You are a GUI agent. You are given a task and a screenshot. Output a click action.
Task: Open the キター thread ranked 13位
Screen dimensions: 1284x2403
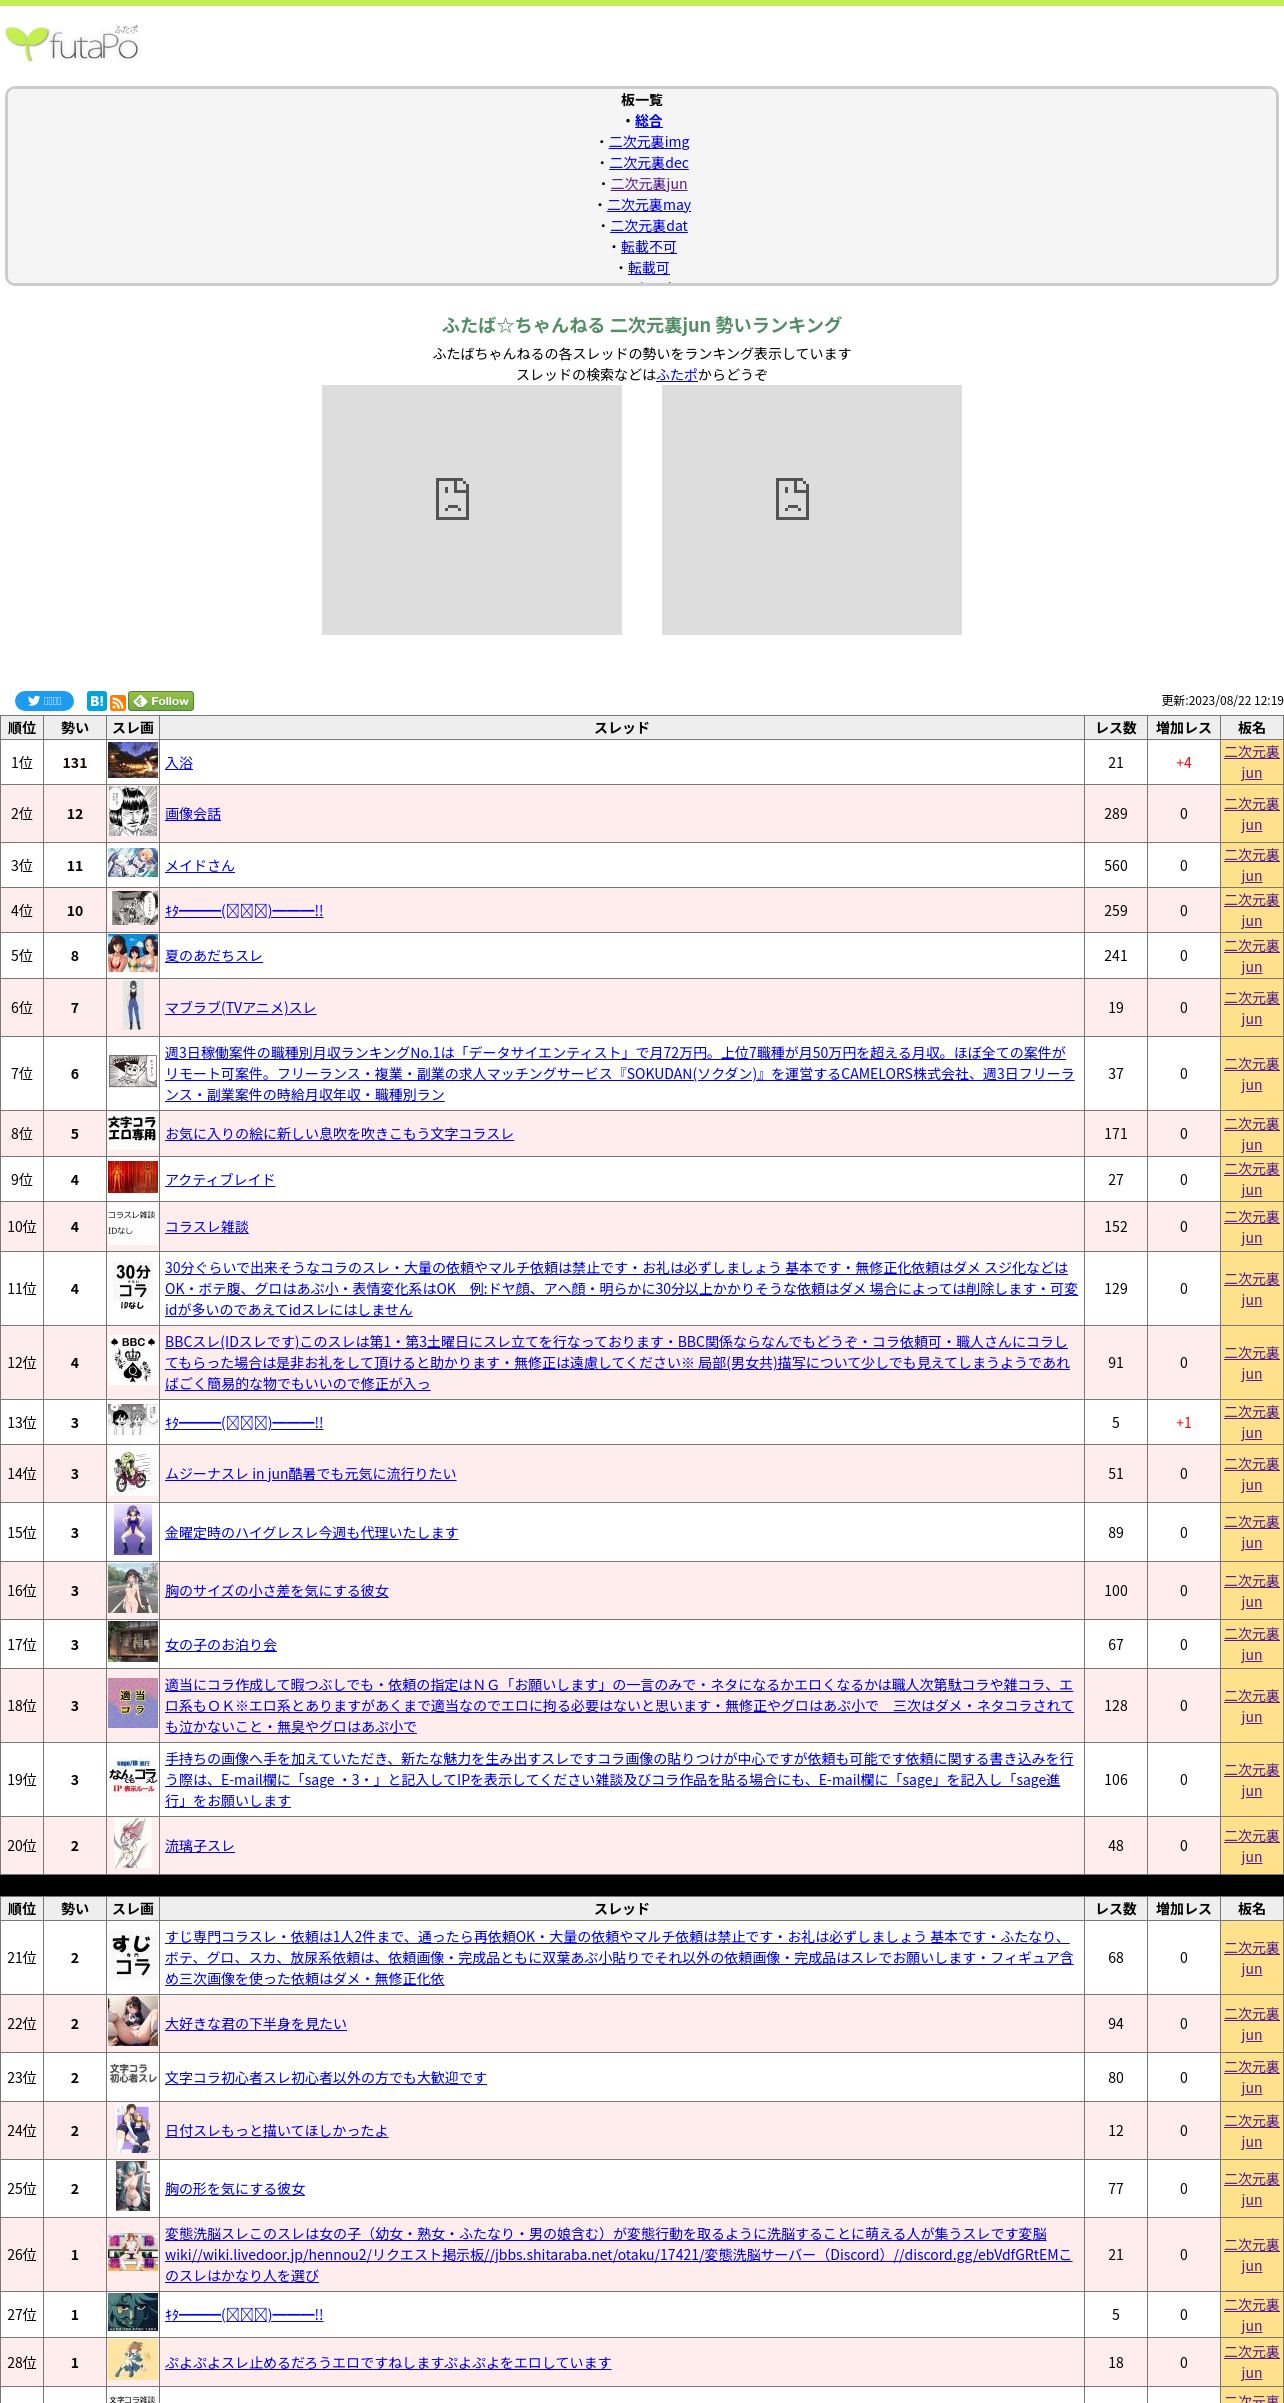(244, 1423)
